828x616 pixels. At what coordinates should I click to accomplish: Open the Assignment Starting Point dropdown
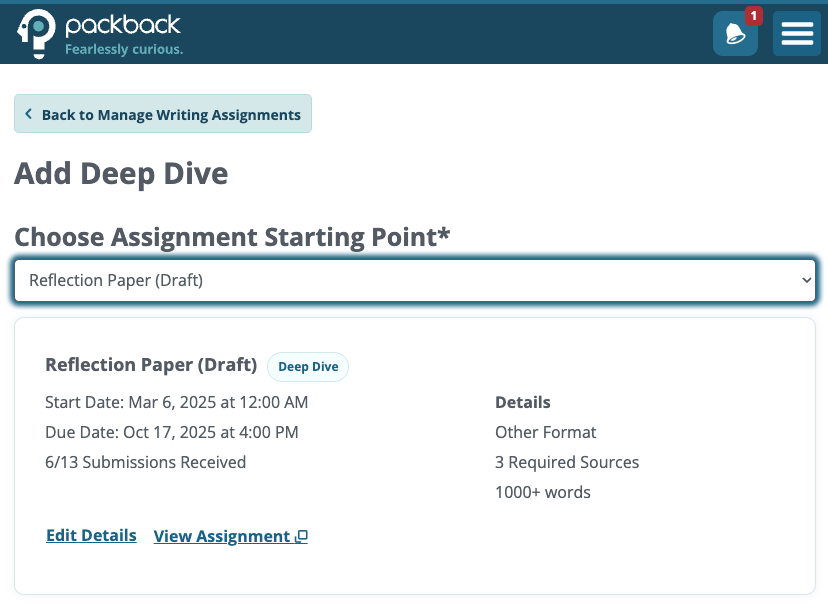click(x=415, y=280)
